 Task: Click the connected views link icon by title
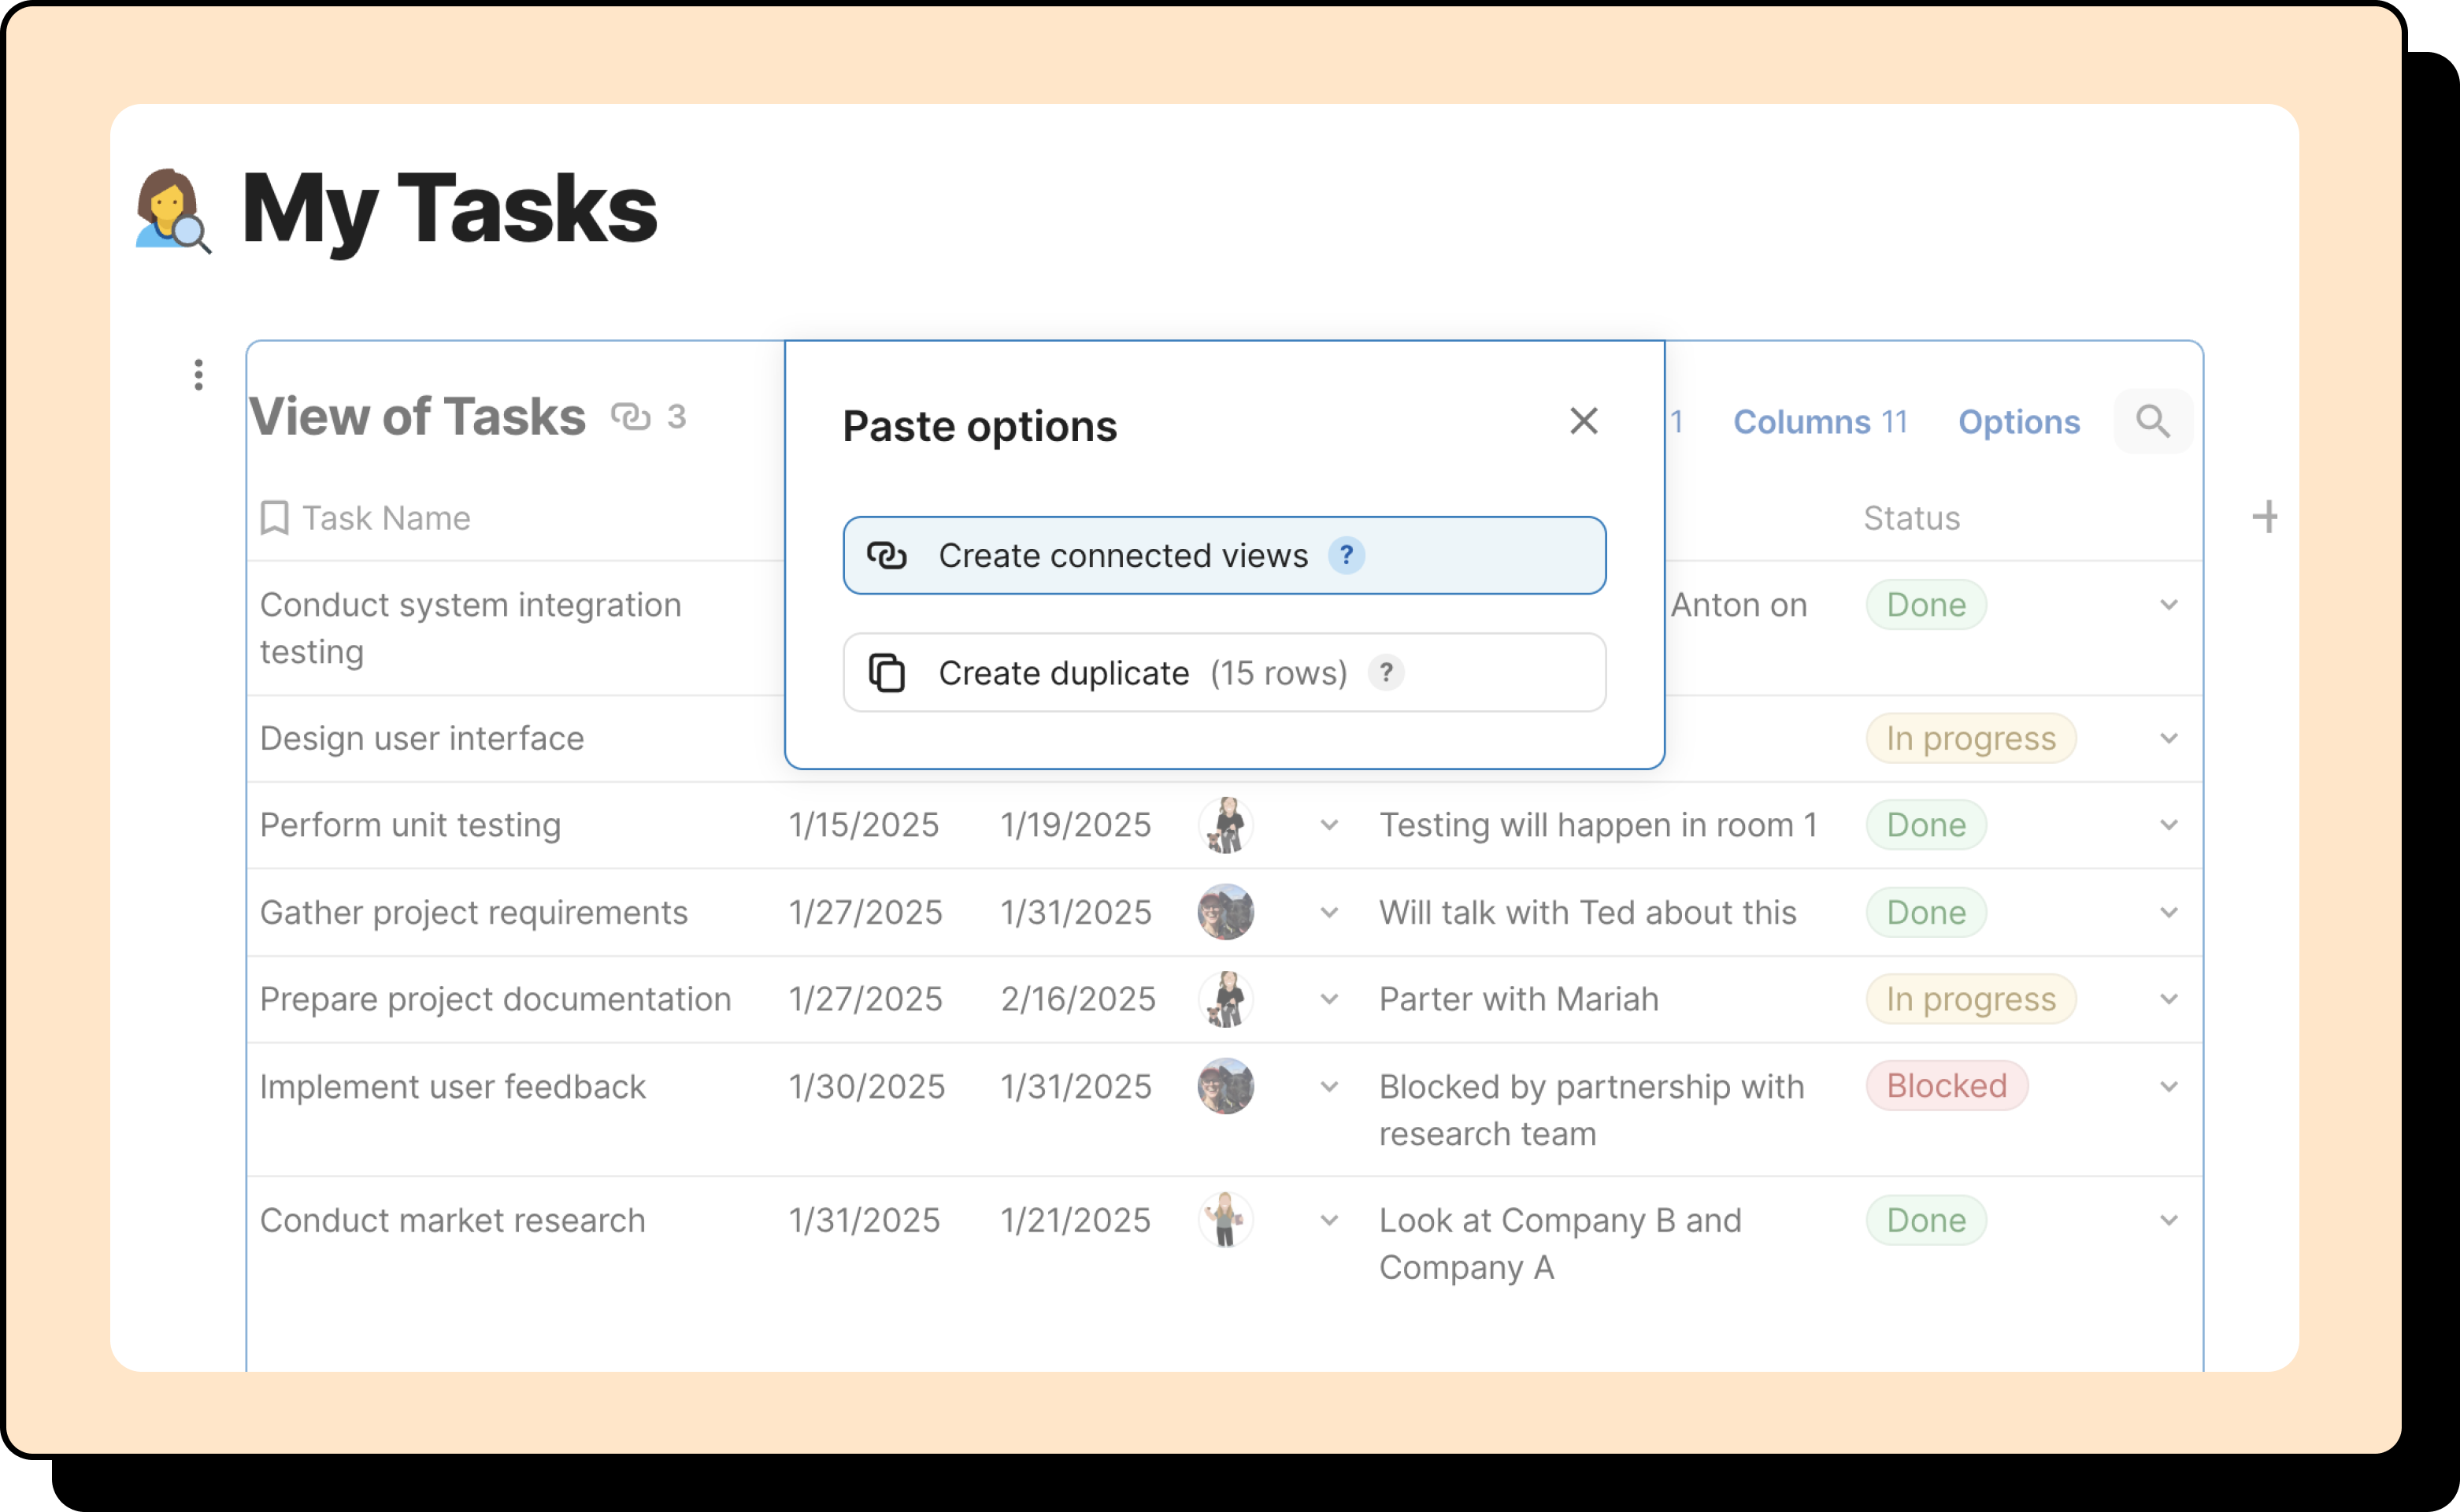point(631,416)
